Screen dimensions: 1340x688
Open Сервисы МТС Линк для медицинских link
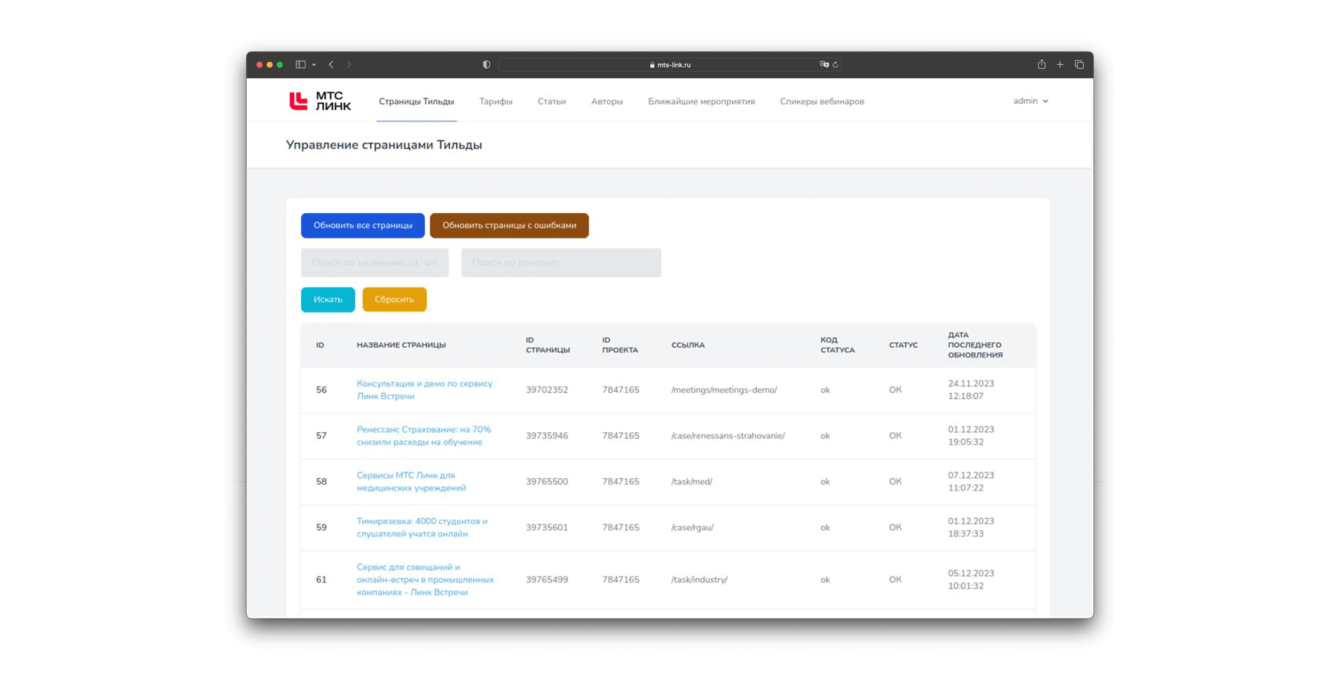click(x=411, y=482)
